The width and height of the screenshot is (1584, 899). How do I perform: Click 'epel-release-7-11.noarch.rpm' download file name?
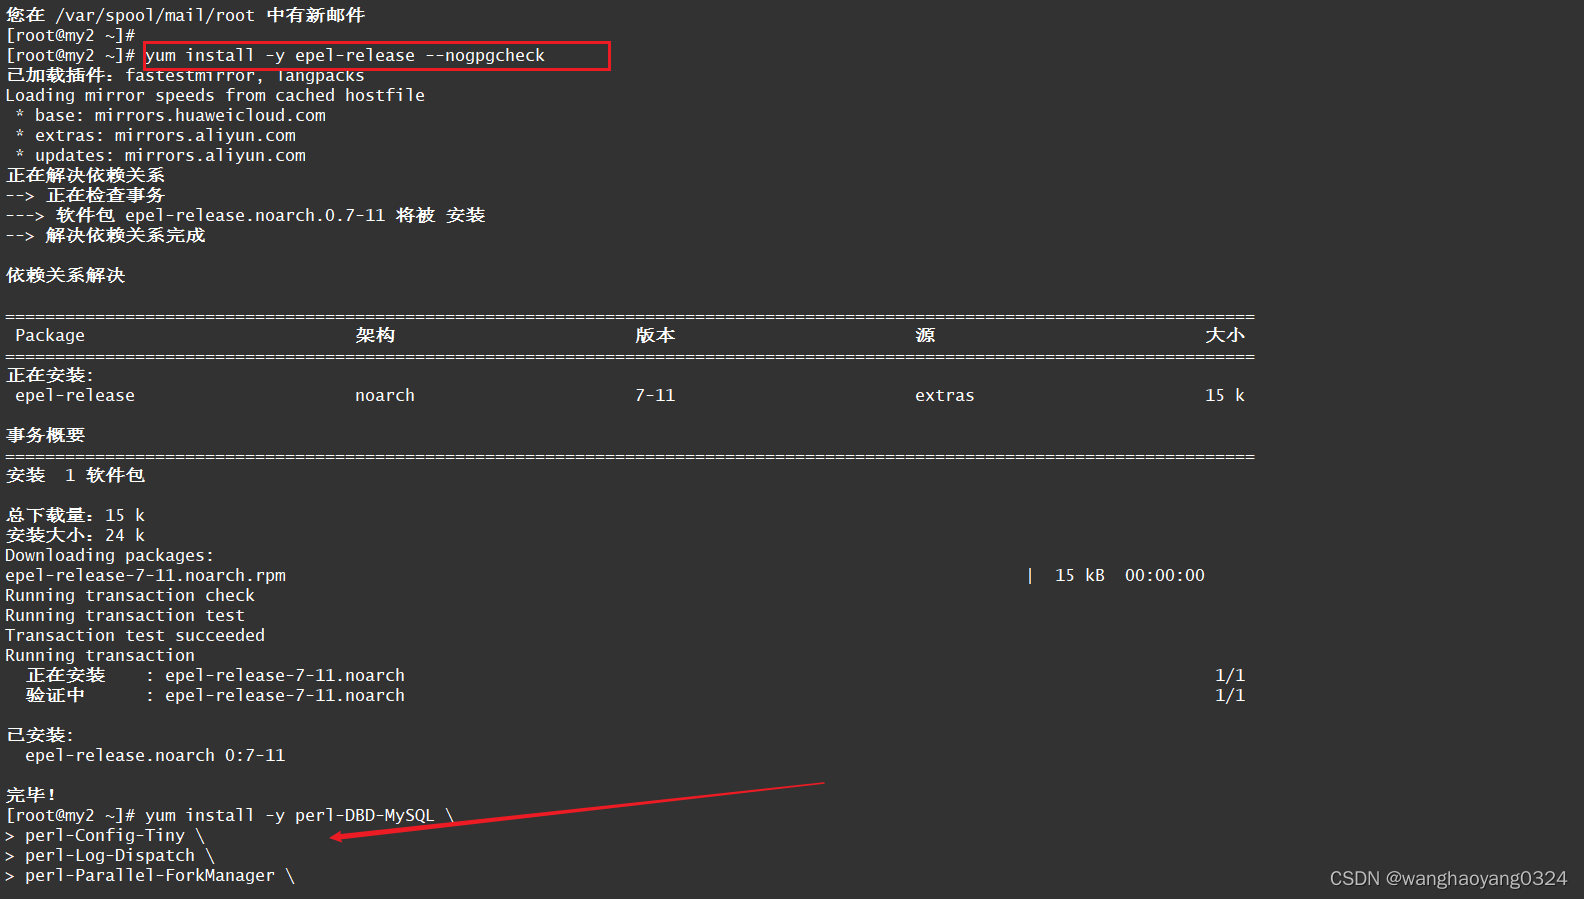click(146, 576)
